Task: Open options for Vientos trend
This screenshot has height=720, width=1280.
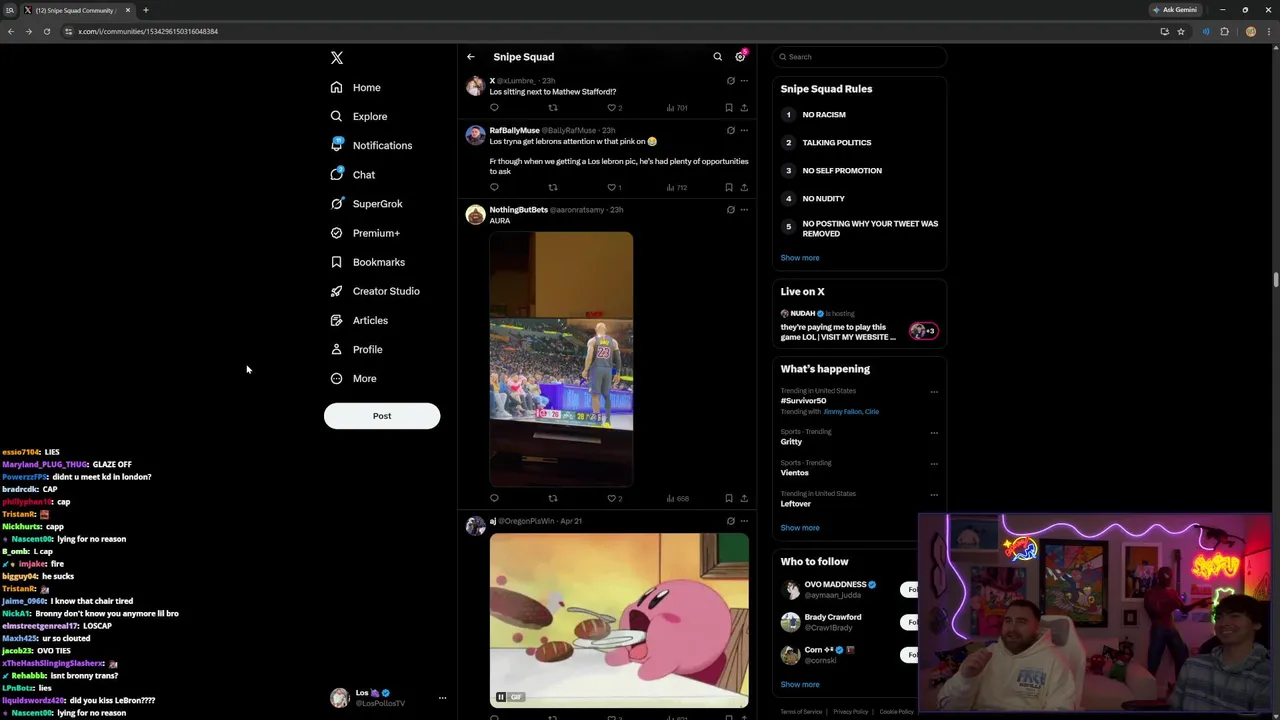Action: [934, 463]
